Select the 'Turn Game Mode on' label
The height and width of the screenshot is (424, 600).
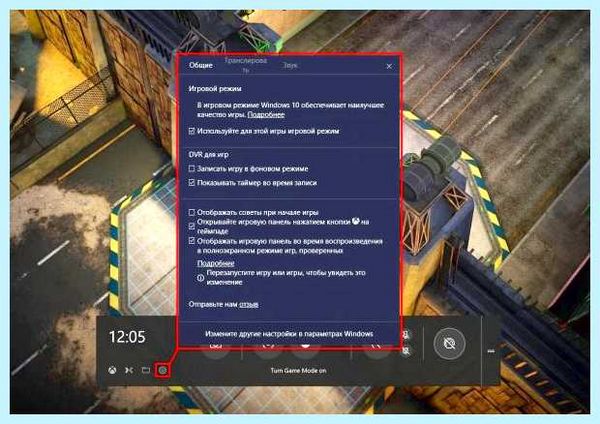pos(298,371)
